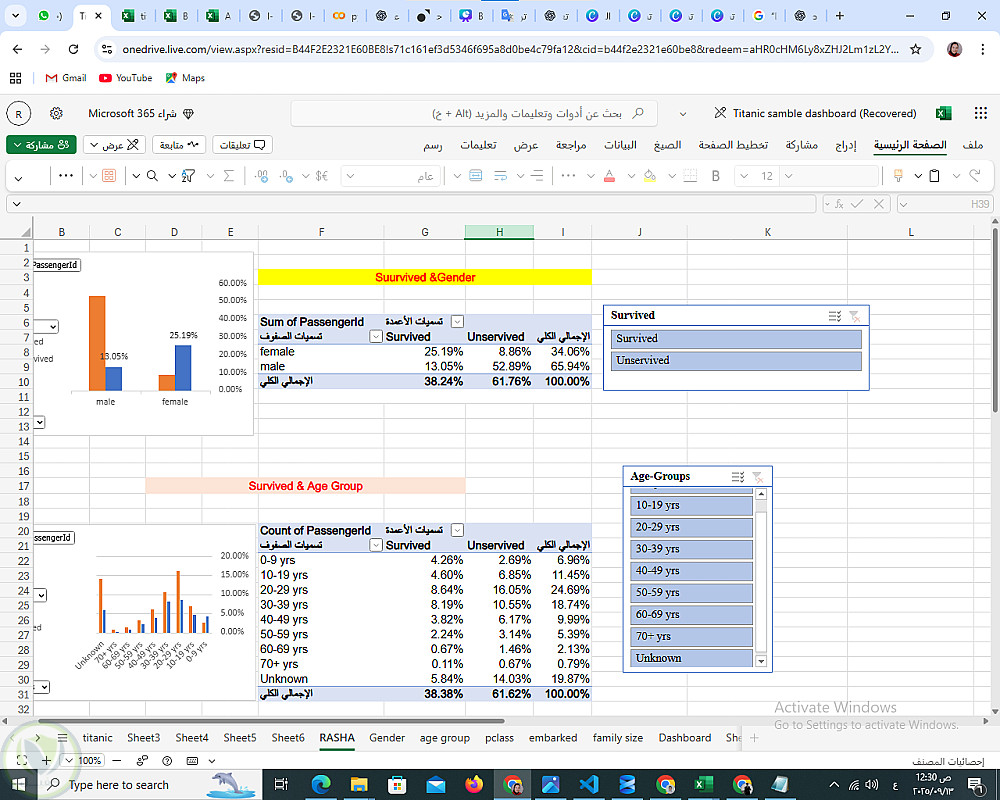Open the Microsoft 365 app launcher grid
Viewport: 1000px width, 800px height.
tap(981, 114)
